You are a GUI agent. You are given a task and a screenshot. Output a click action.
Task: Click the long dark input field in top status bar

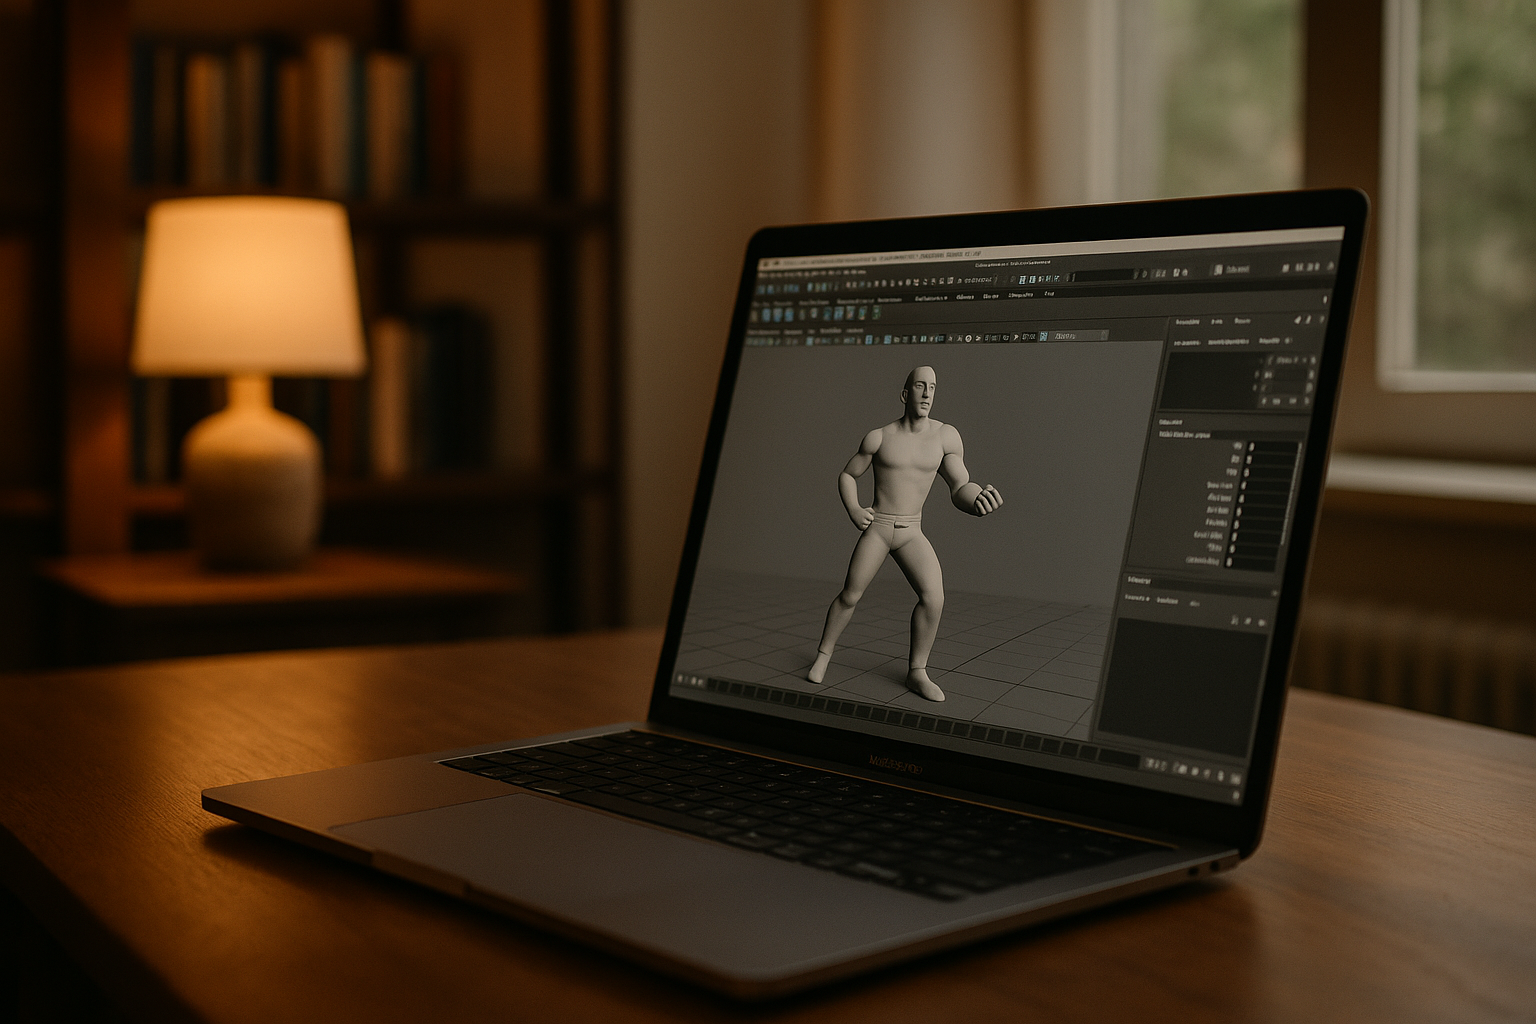pos(1105,276)
